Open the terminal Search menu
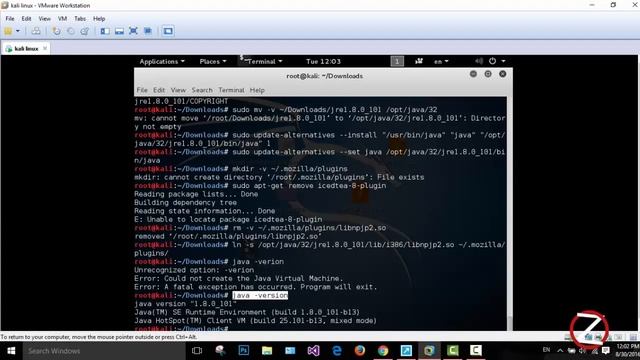The image size is (640, 360). pyautogui.click(x=202, y=90)
